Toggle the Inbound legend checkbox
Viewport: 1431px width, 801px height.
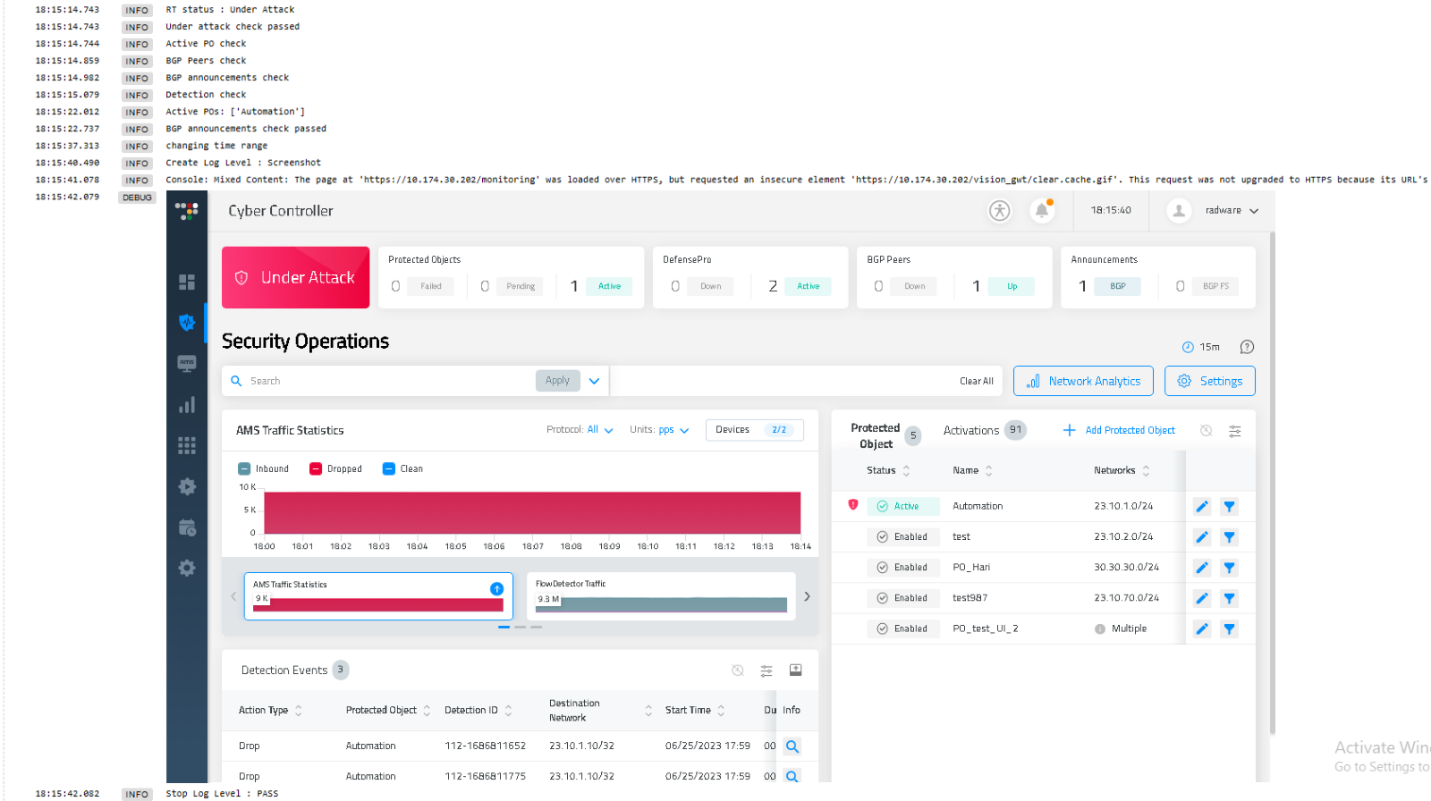244,469
